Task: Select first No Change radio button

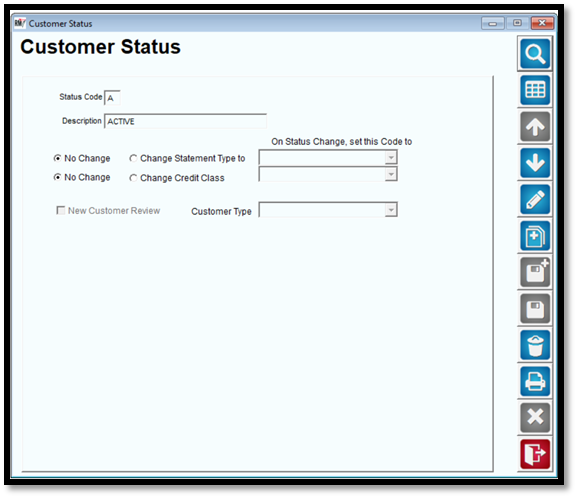Action: click(57, 158)
